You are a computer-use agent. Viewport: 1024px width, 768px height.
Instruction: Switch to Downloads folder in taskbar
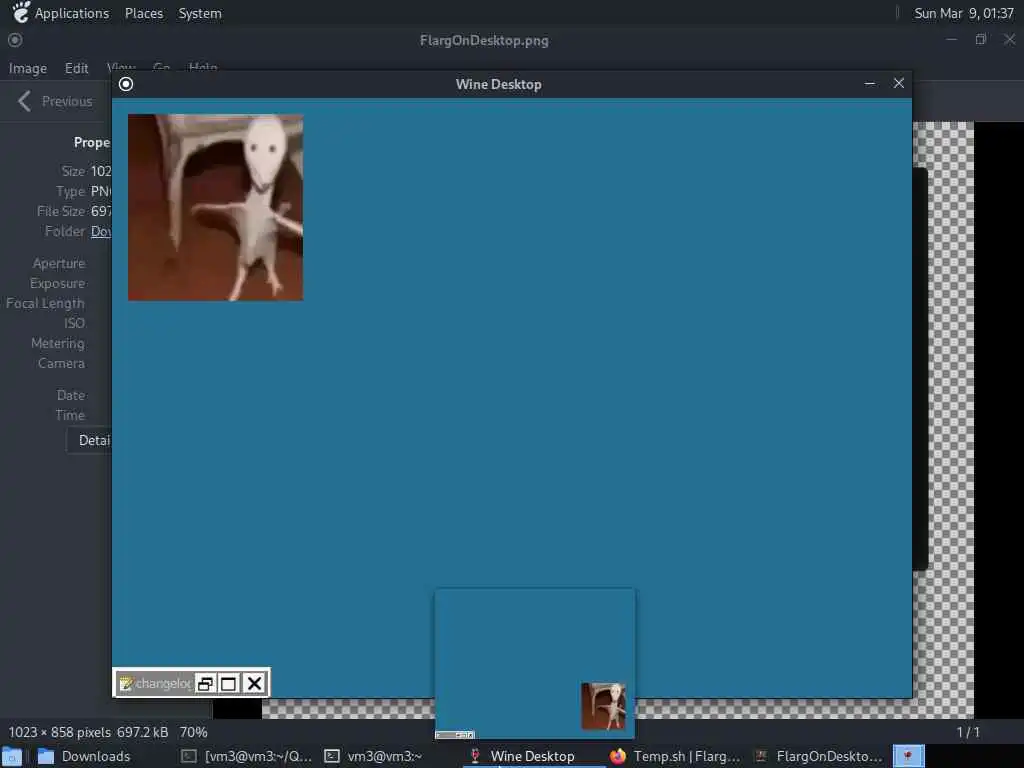(84, 756)
